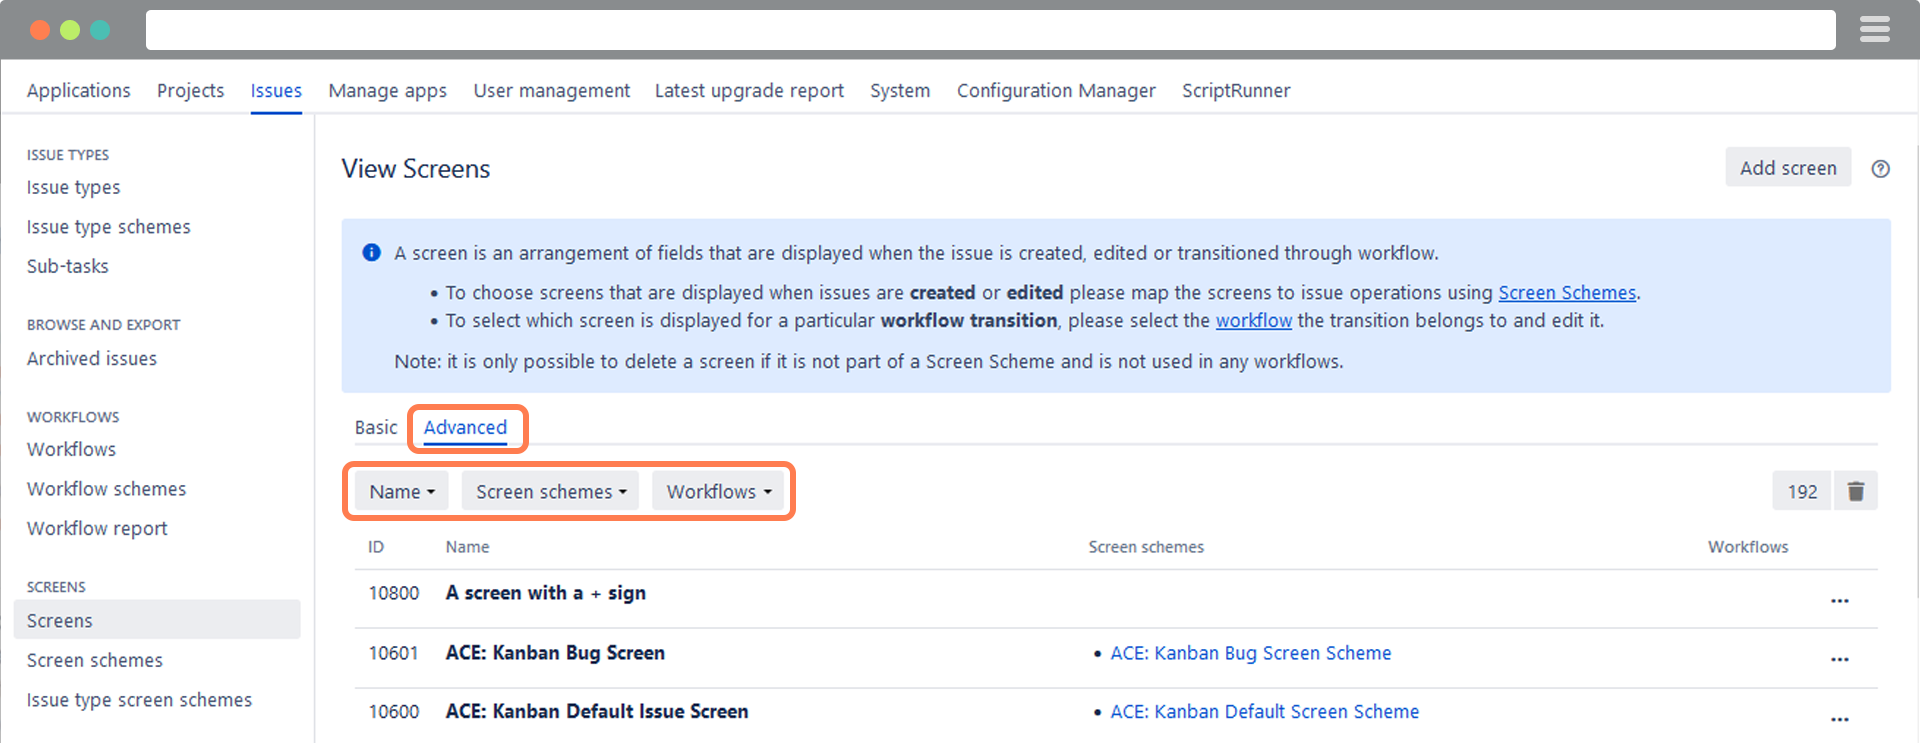Screen dimensions: 1920x743
Task: Click the trash delete icon
Action: click(1855, 491)
